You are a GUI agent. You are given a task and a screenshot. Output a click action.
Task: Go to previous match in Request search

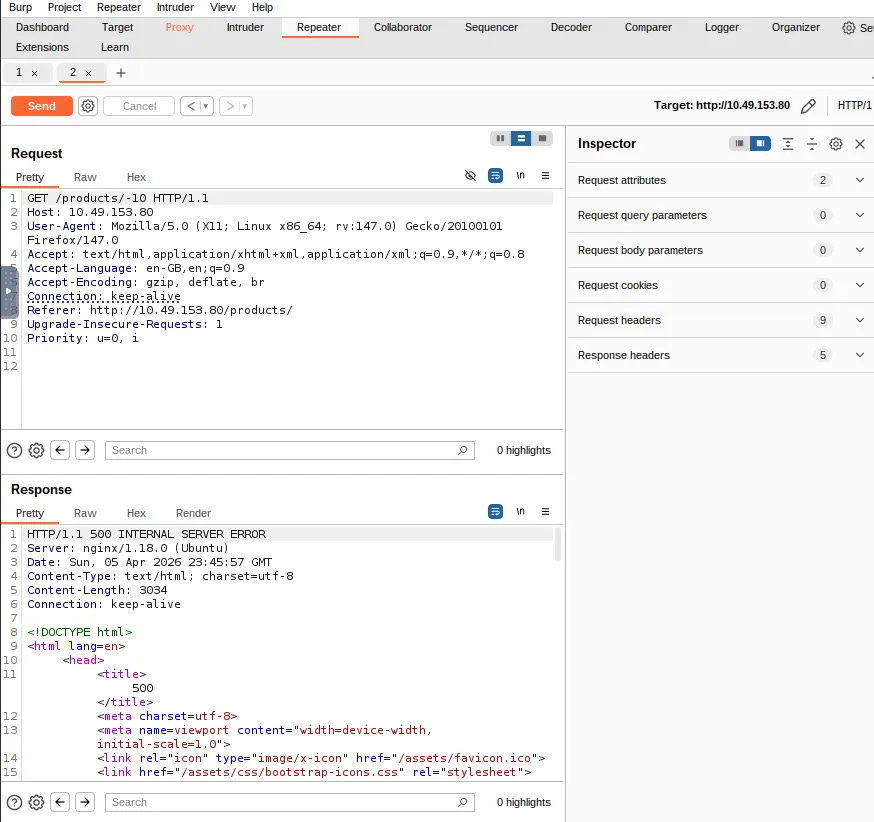click(x=61, y=450)
